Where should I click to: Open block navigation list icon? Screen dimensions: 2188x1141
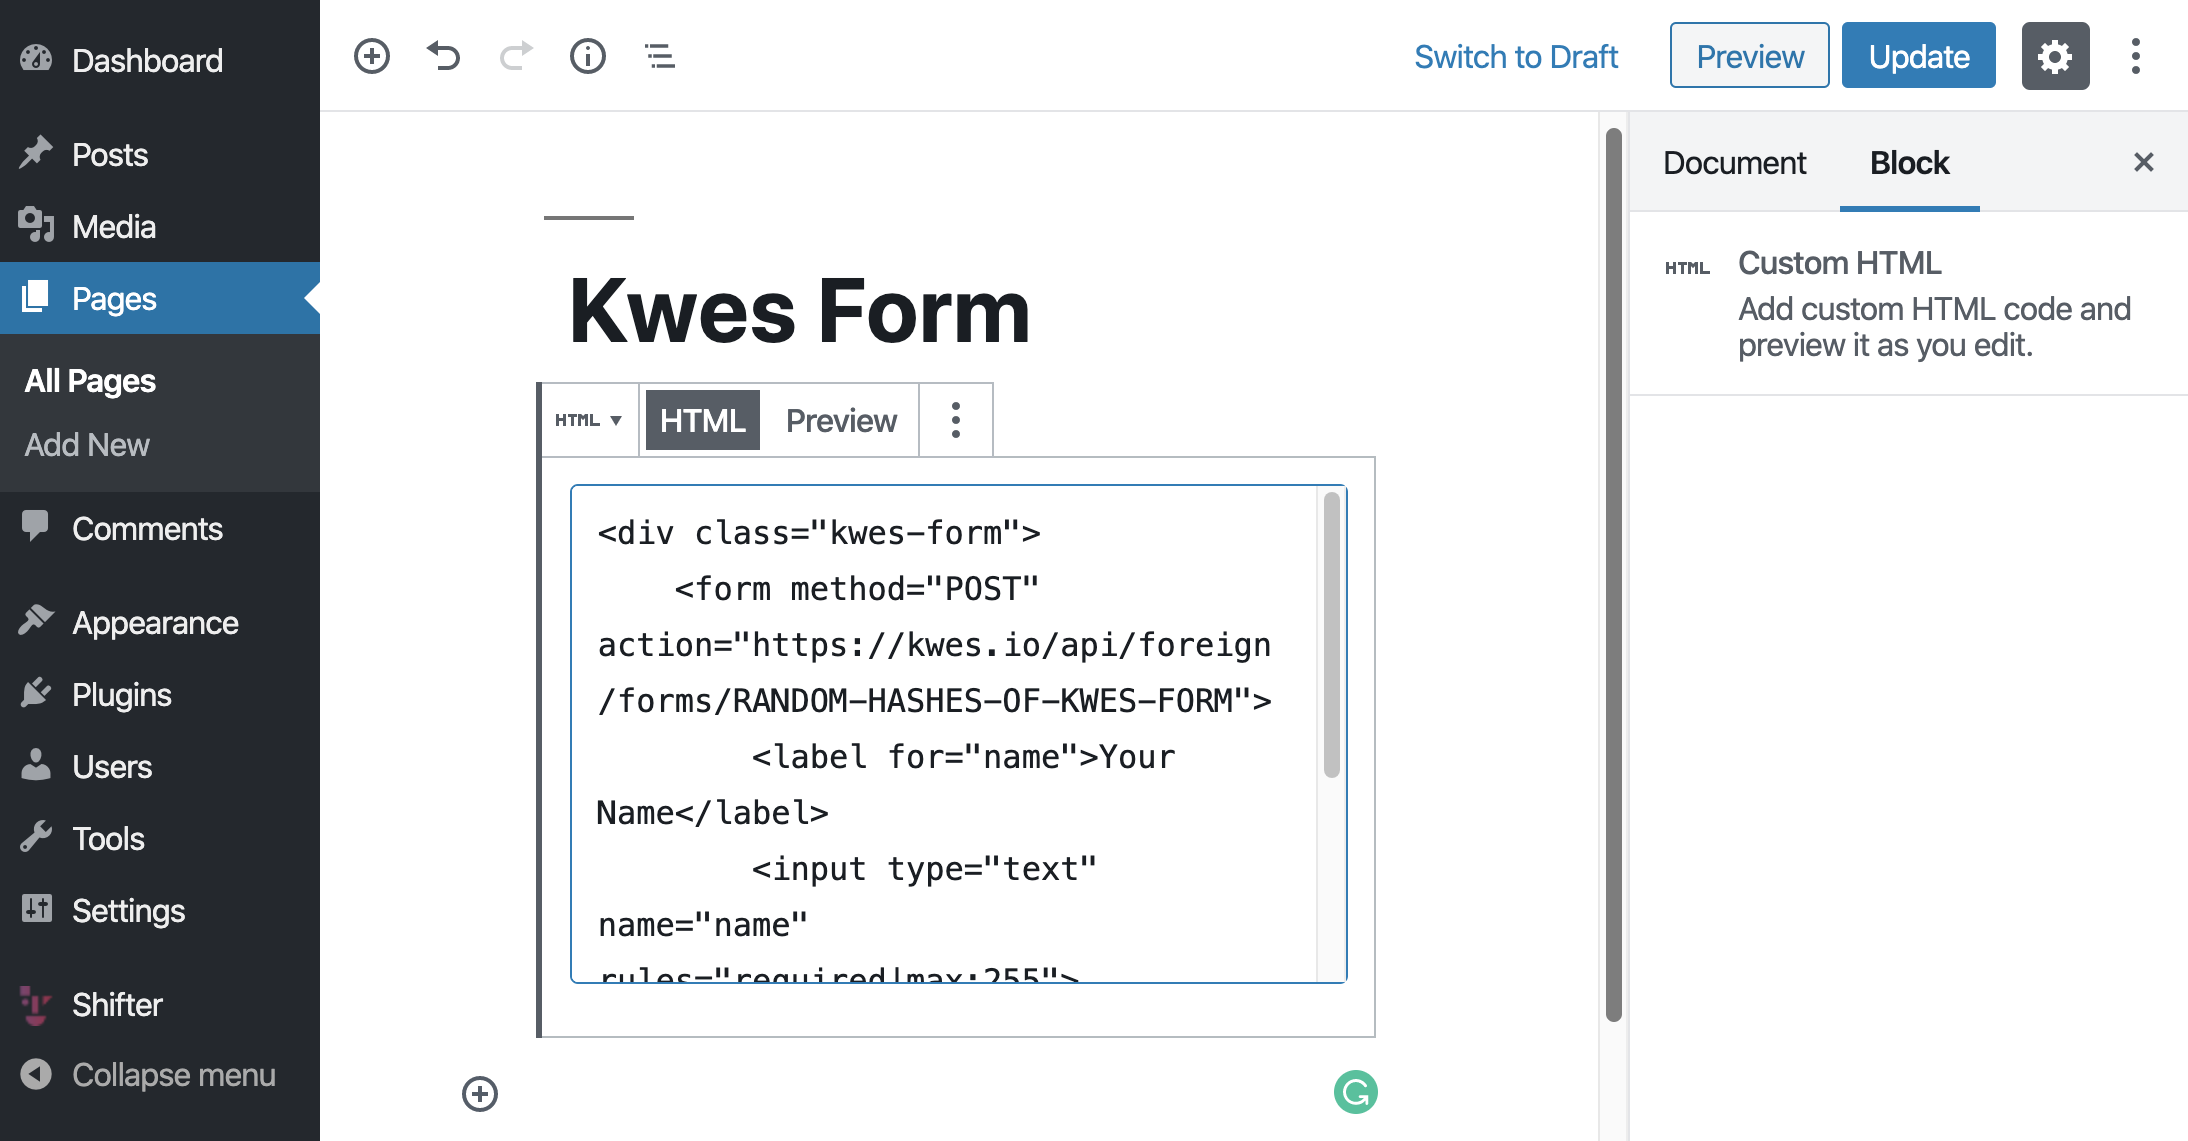pyautogui.click(x=660, y=56)
